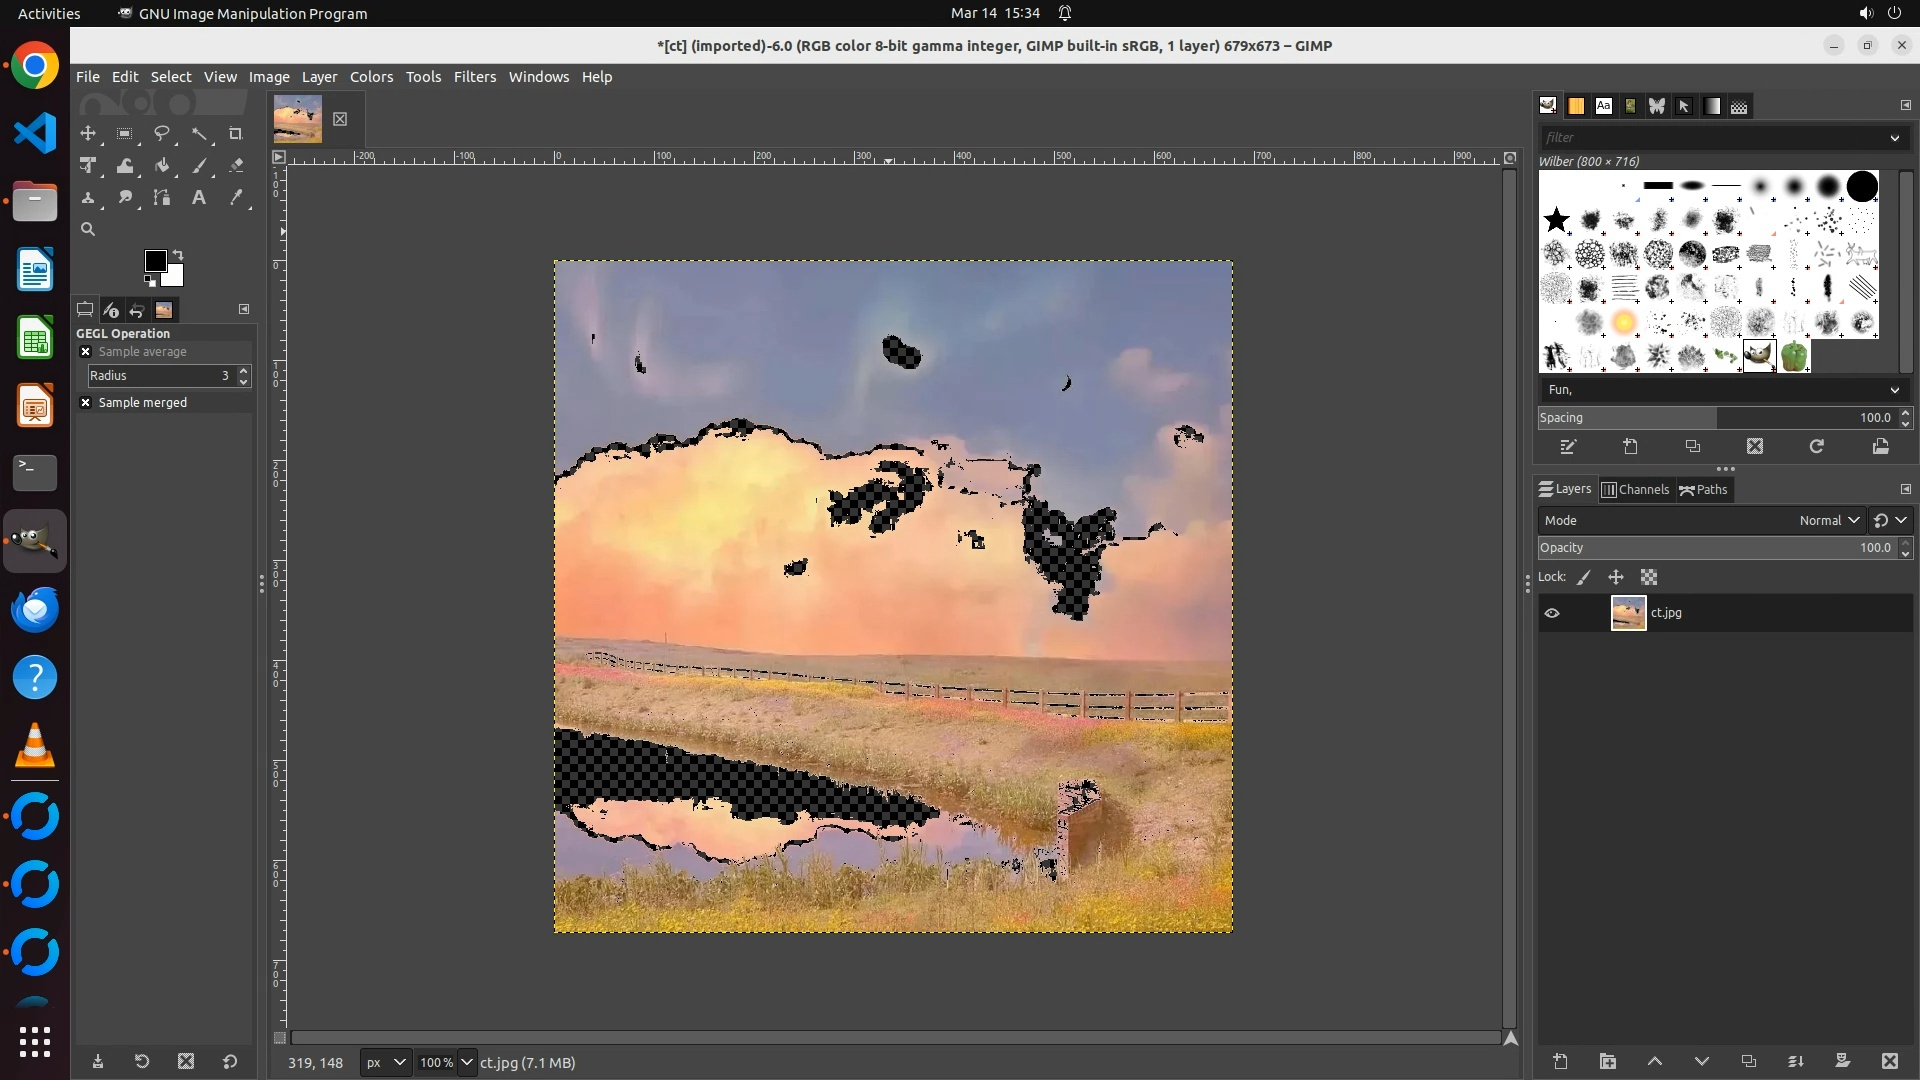Open the Filters menu
Image resolution: width=1920 pixels, height=1080 pixels.
[474, 77]
